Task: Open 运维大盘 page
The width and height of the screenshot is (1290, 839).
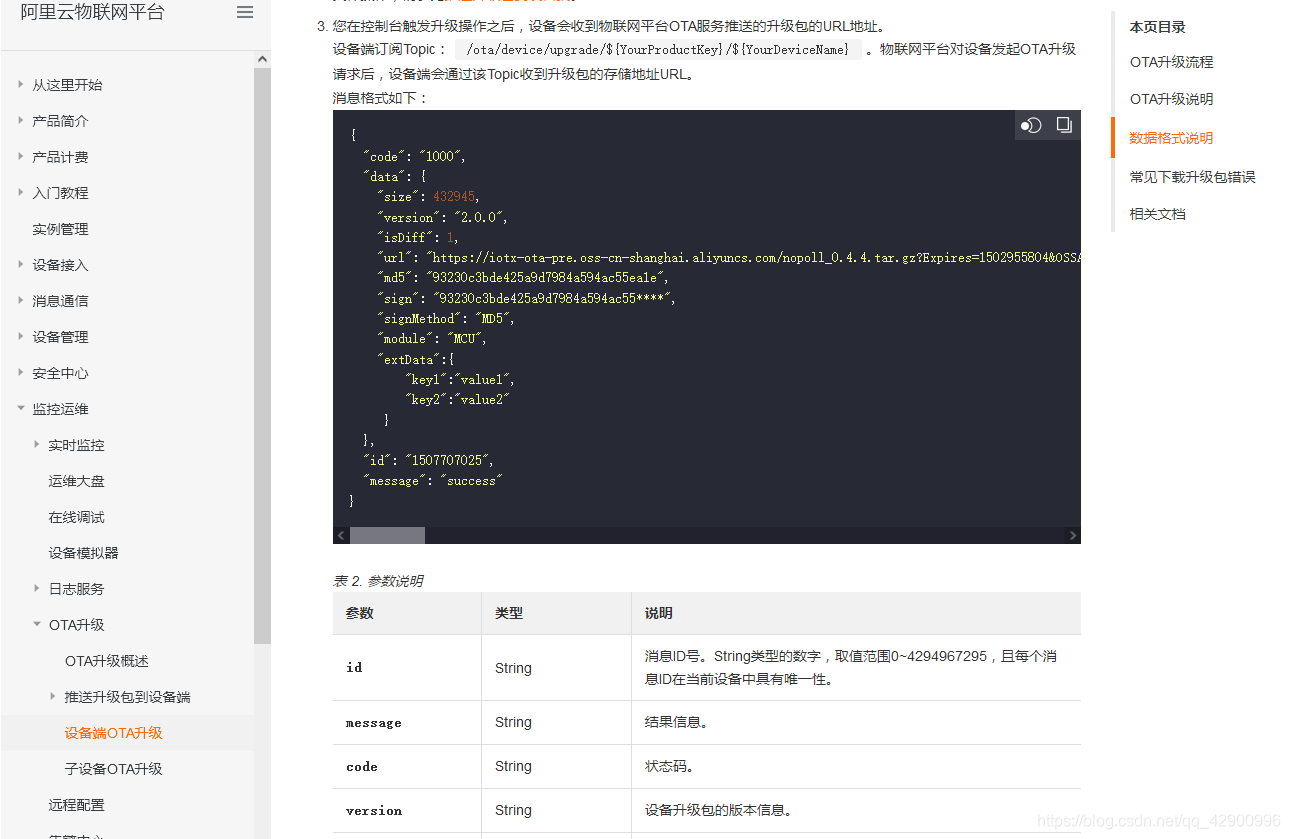Action: (x=76, y=481)
